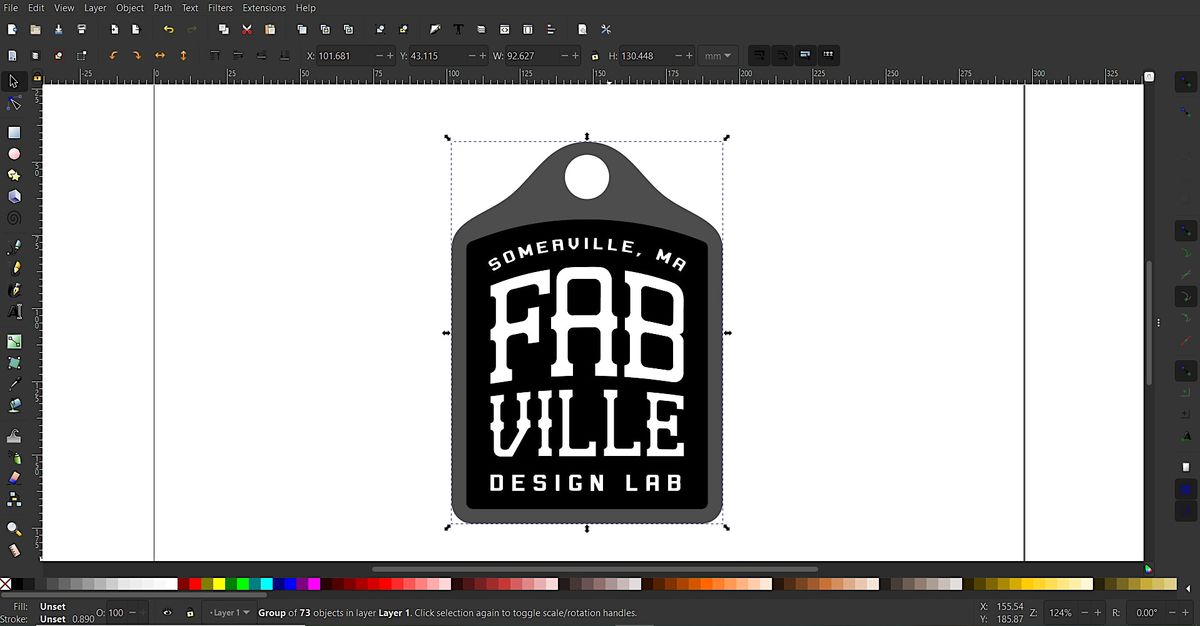
Task: Select the Spiral tool
Action: coord(14,219)
